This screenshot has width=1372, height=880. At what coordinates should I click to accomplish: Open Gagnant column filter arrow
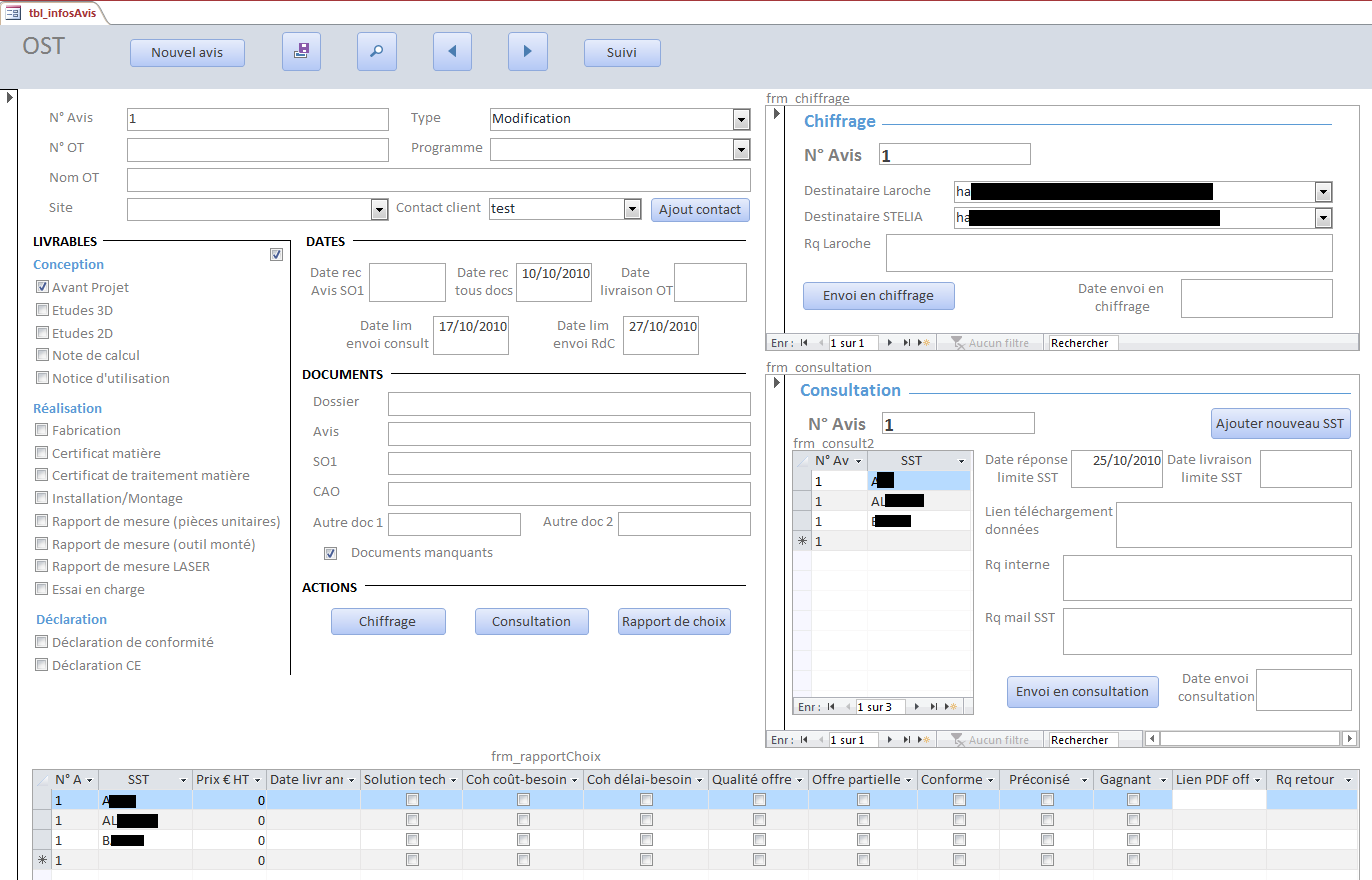point(1162,780)
